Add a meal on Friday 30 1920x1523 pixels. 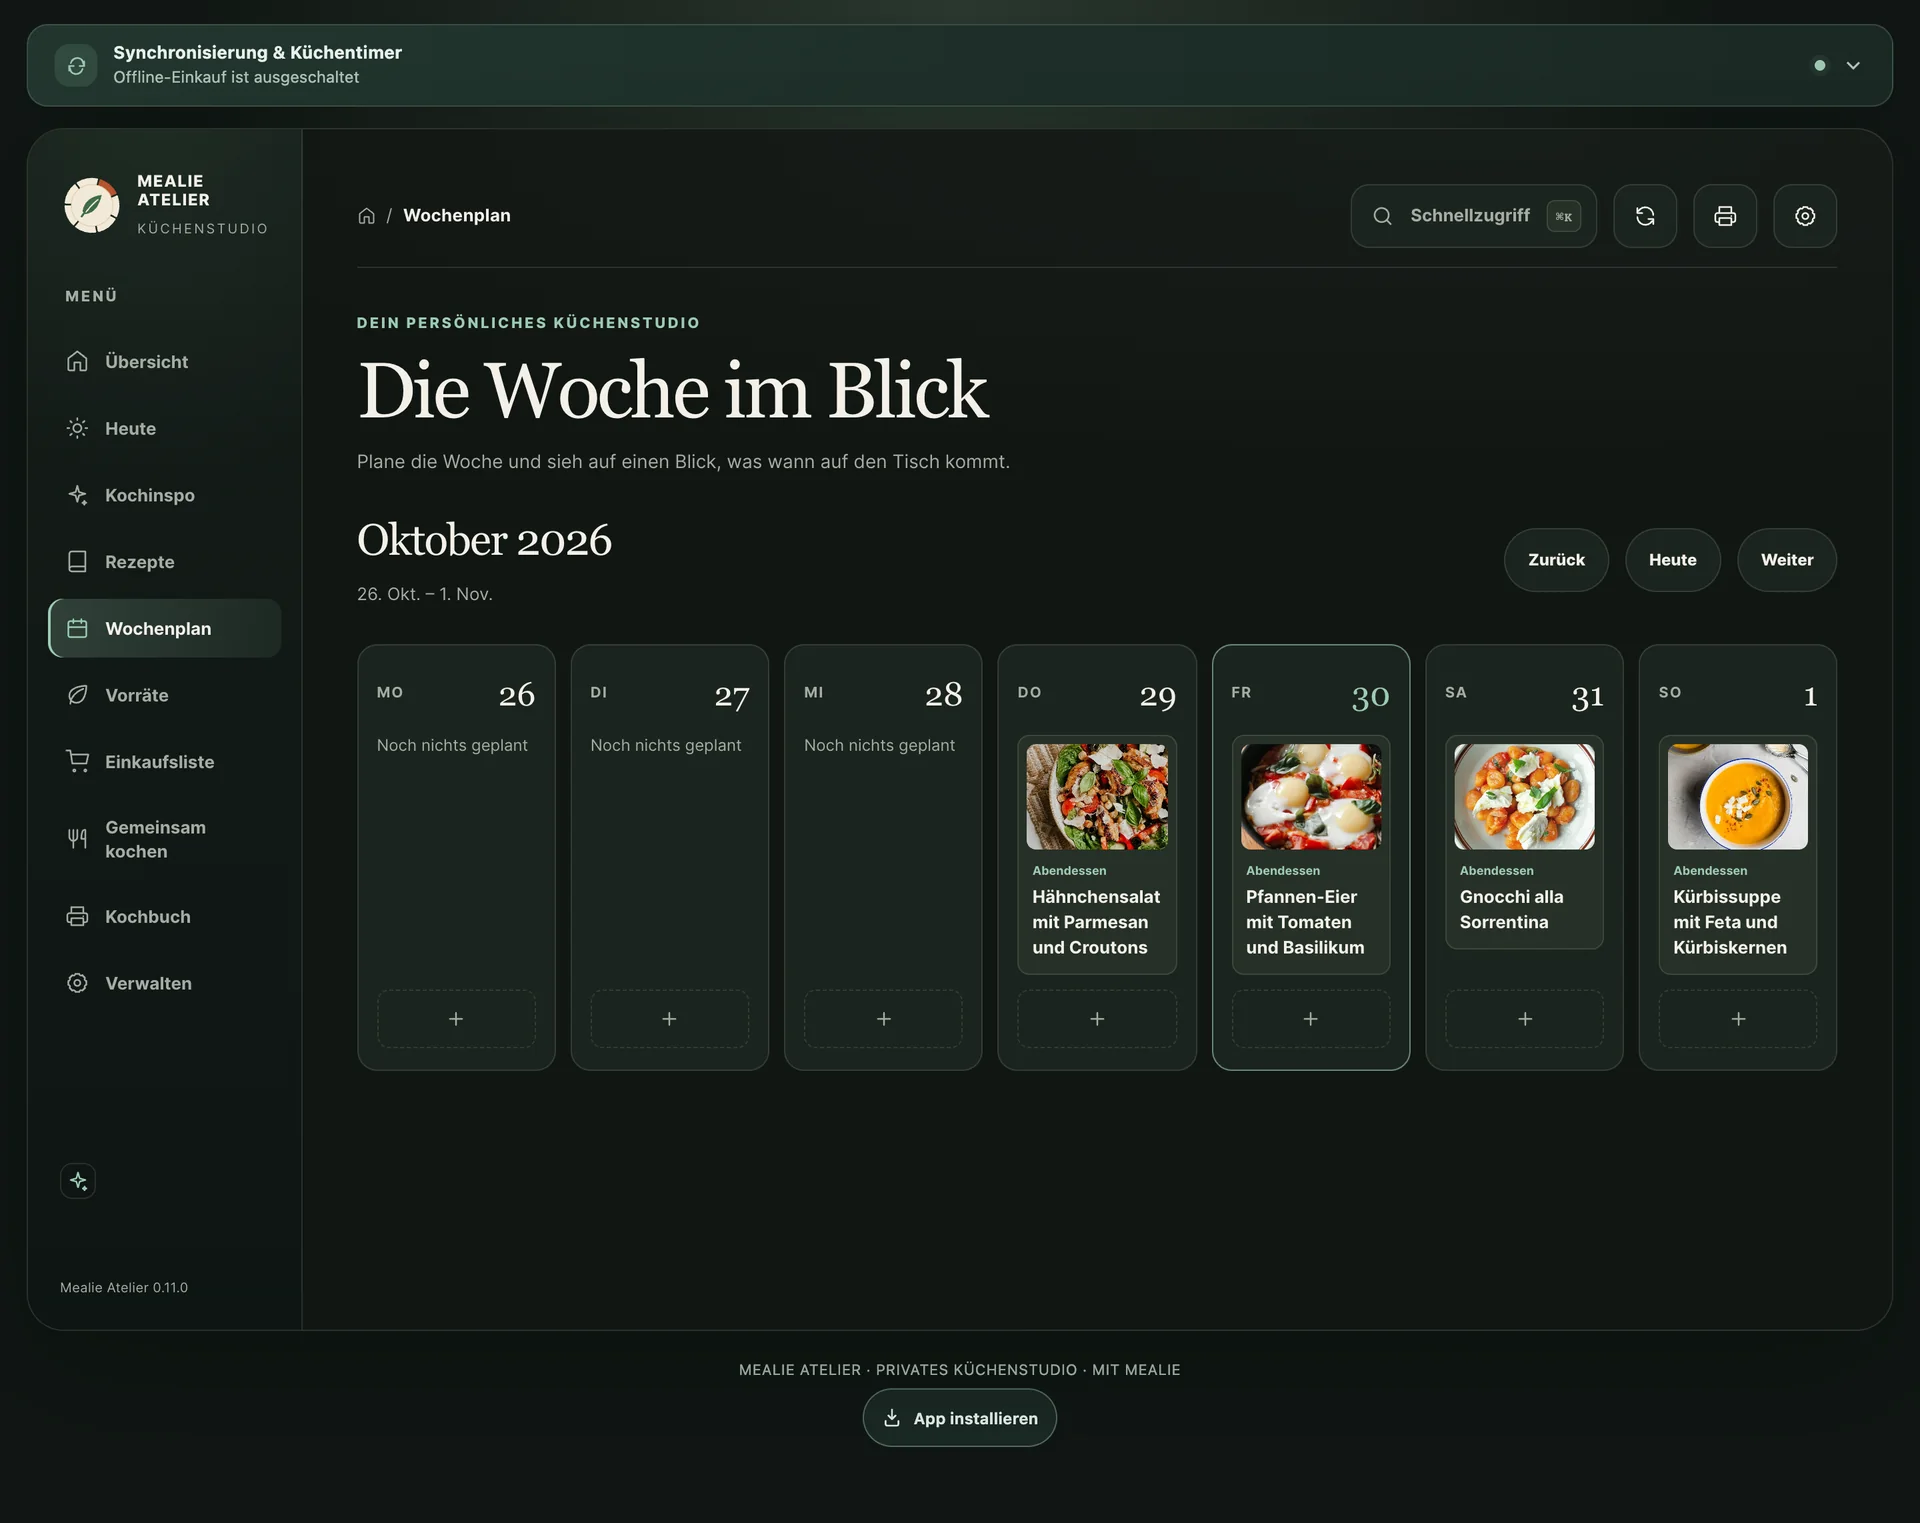[x=1310, y=1019]
